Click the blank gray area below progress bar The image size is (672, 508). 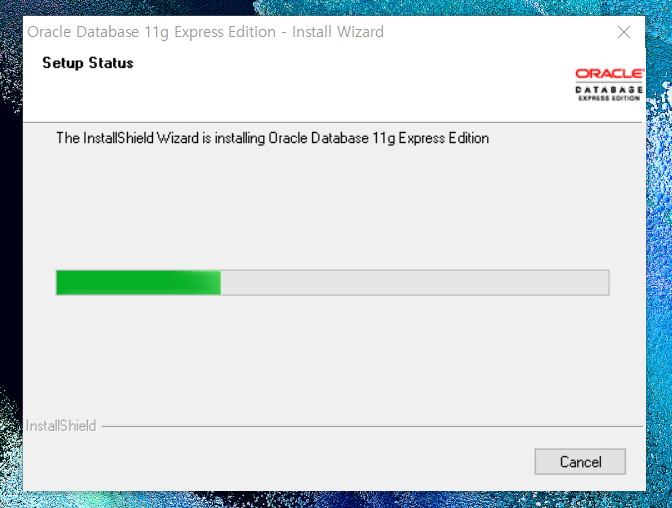(x=333, y=356)
